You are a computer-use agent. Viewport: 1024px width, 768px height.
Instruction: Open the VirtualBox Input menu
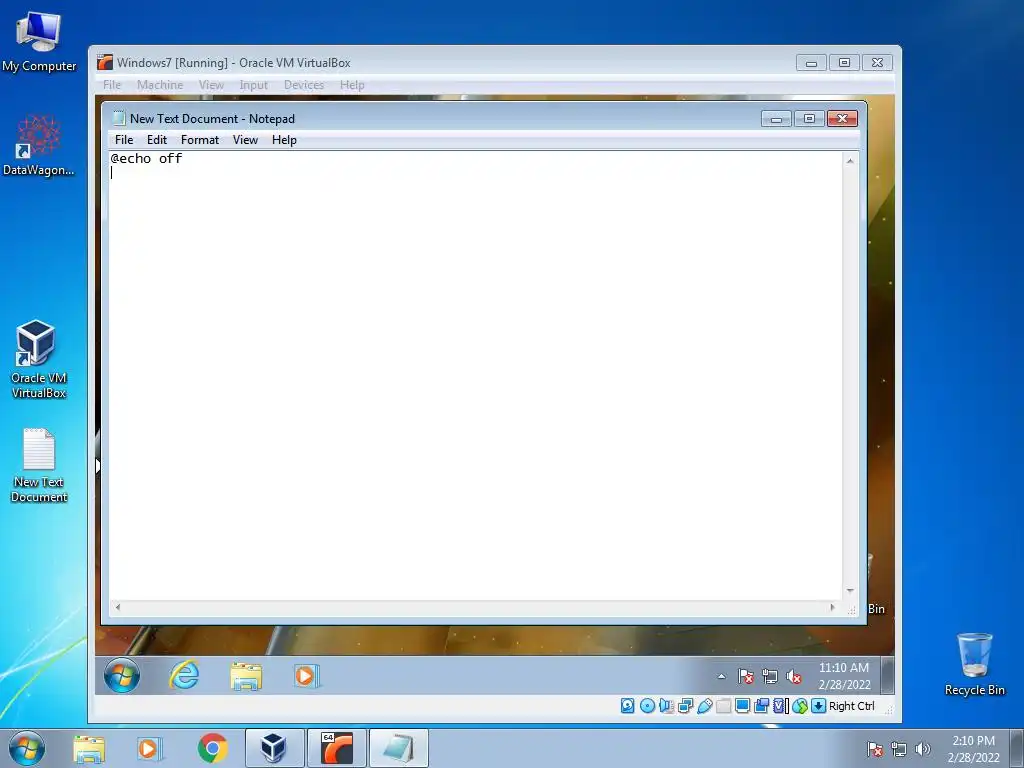point(253,85)
